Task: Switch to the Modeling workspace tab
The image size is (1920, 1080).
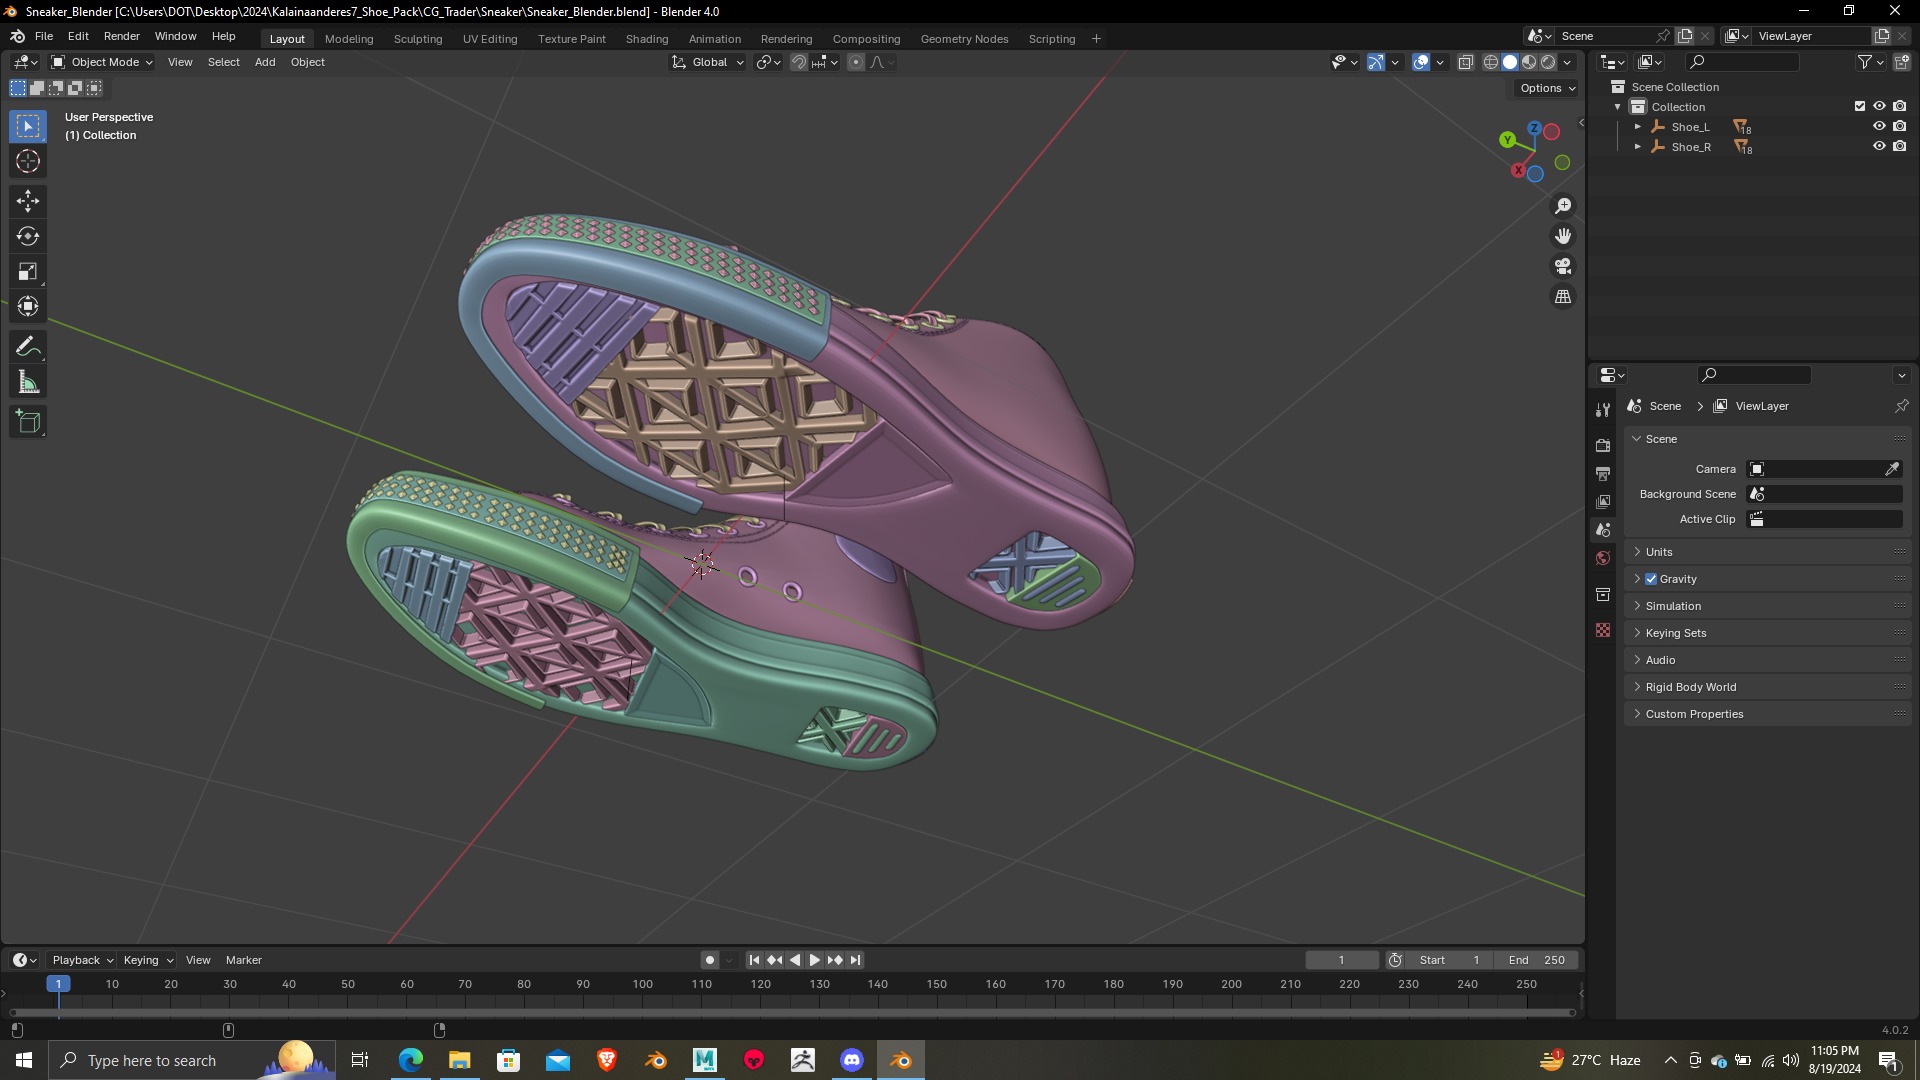Action: [x=349, y=39]
